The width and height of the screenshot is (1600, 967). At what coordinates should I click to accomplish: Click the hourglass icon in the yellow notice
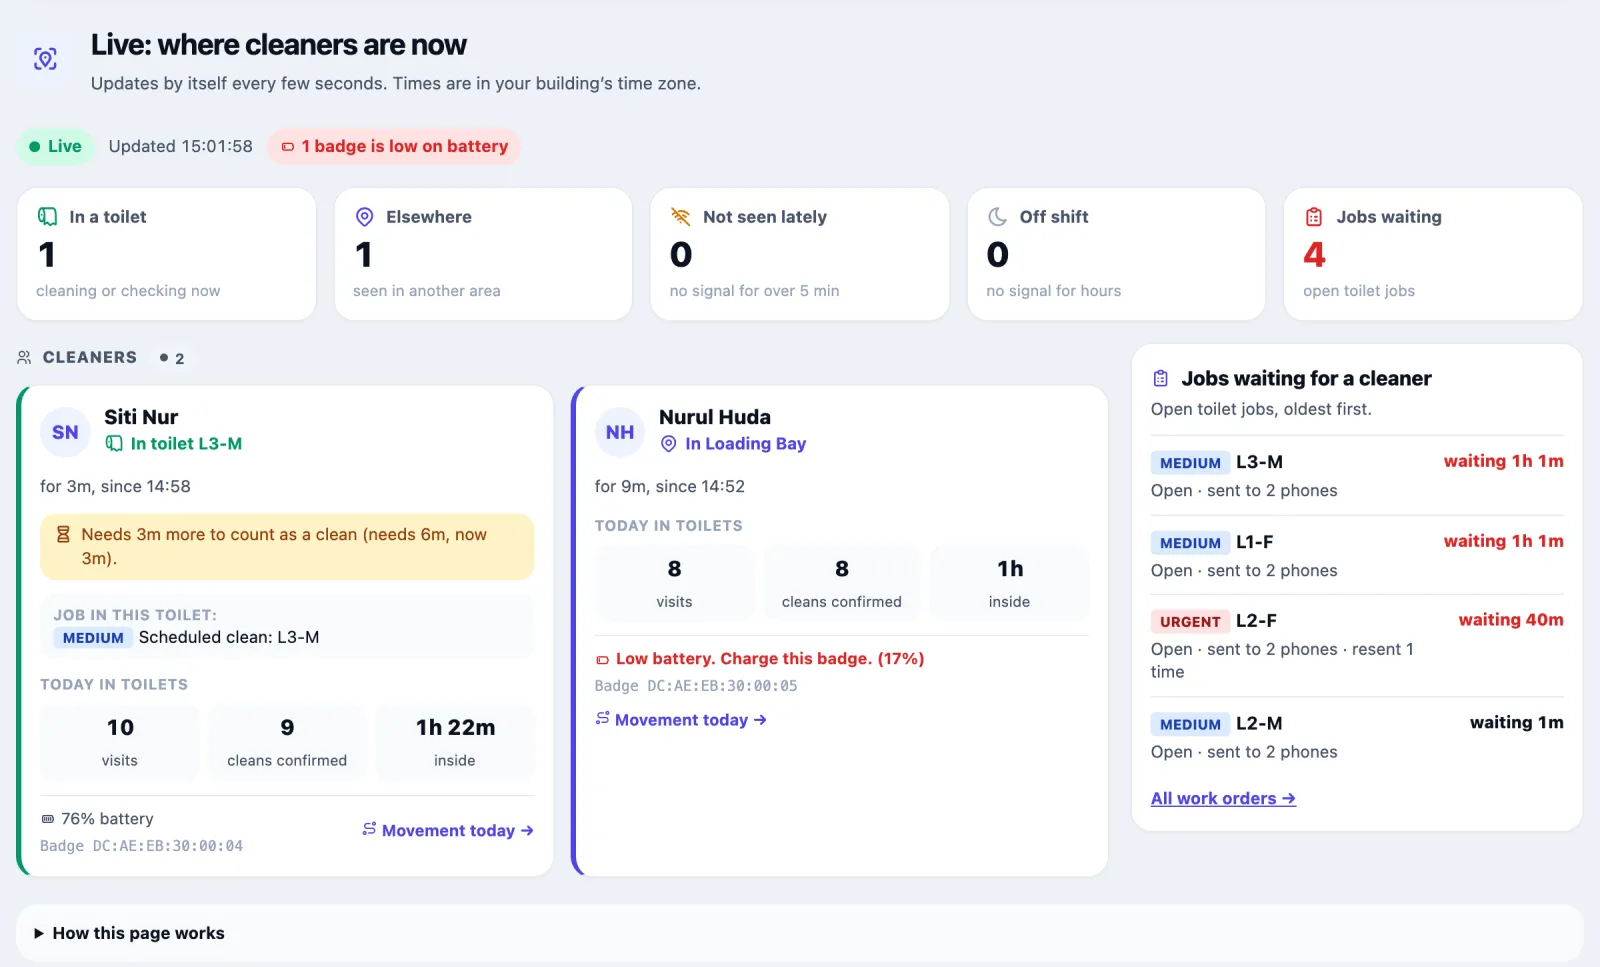[63, 535]
